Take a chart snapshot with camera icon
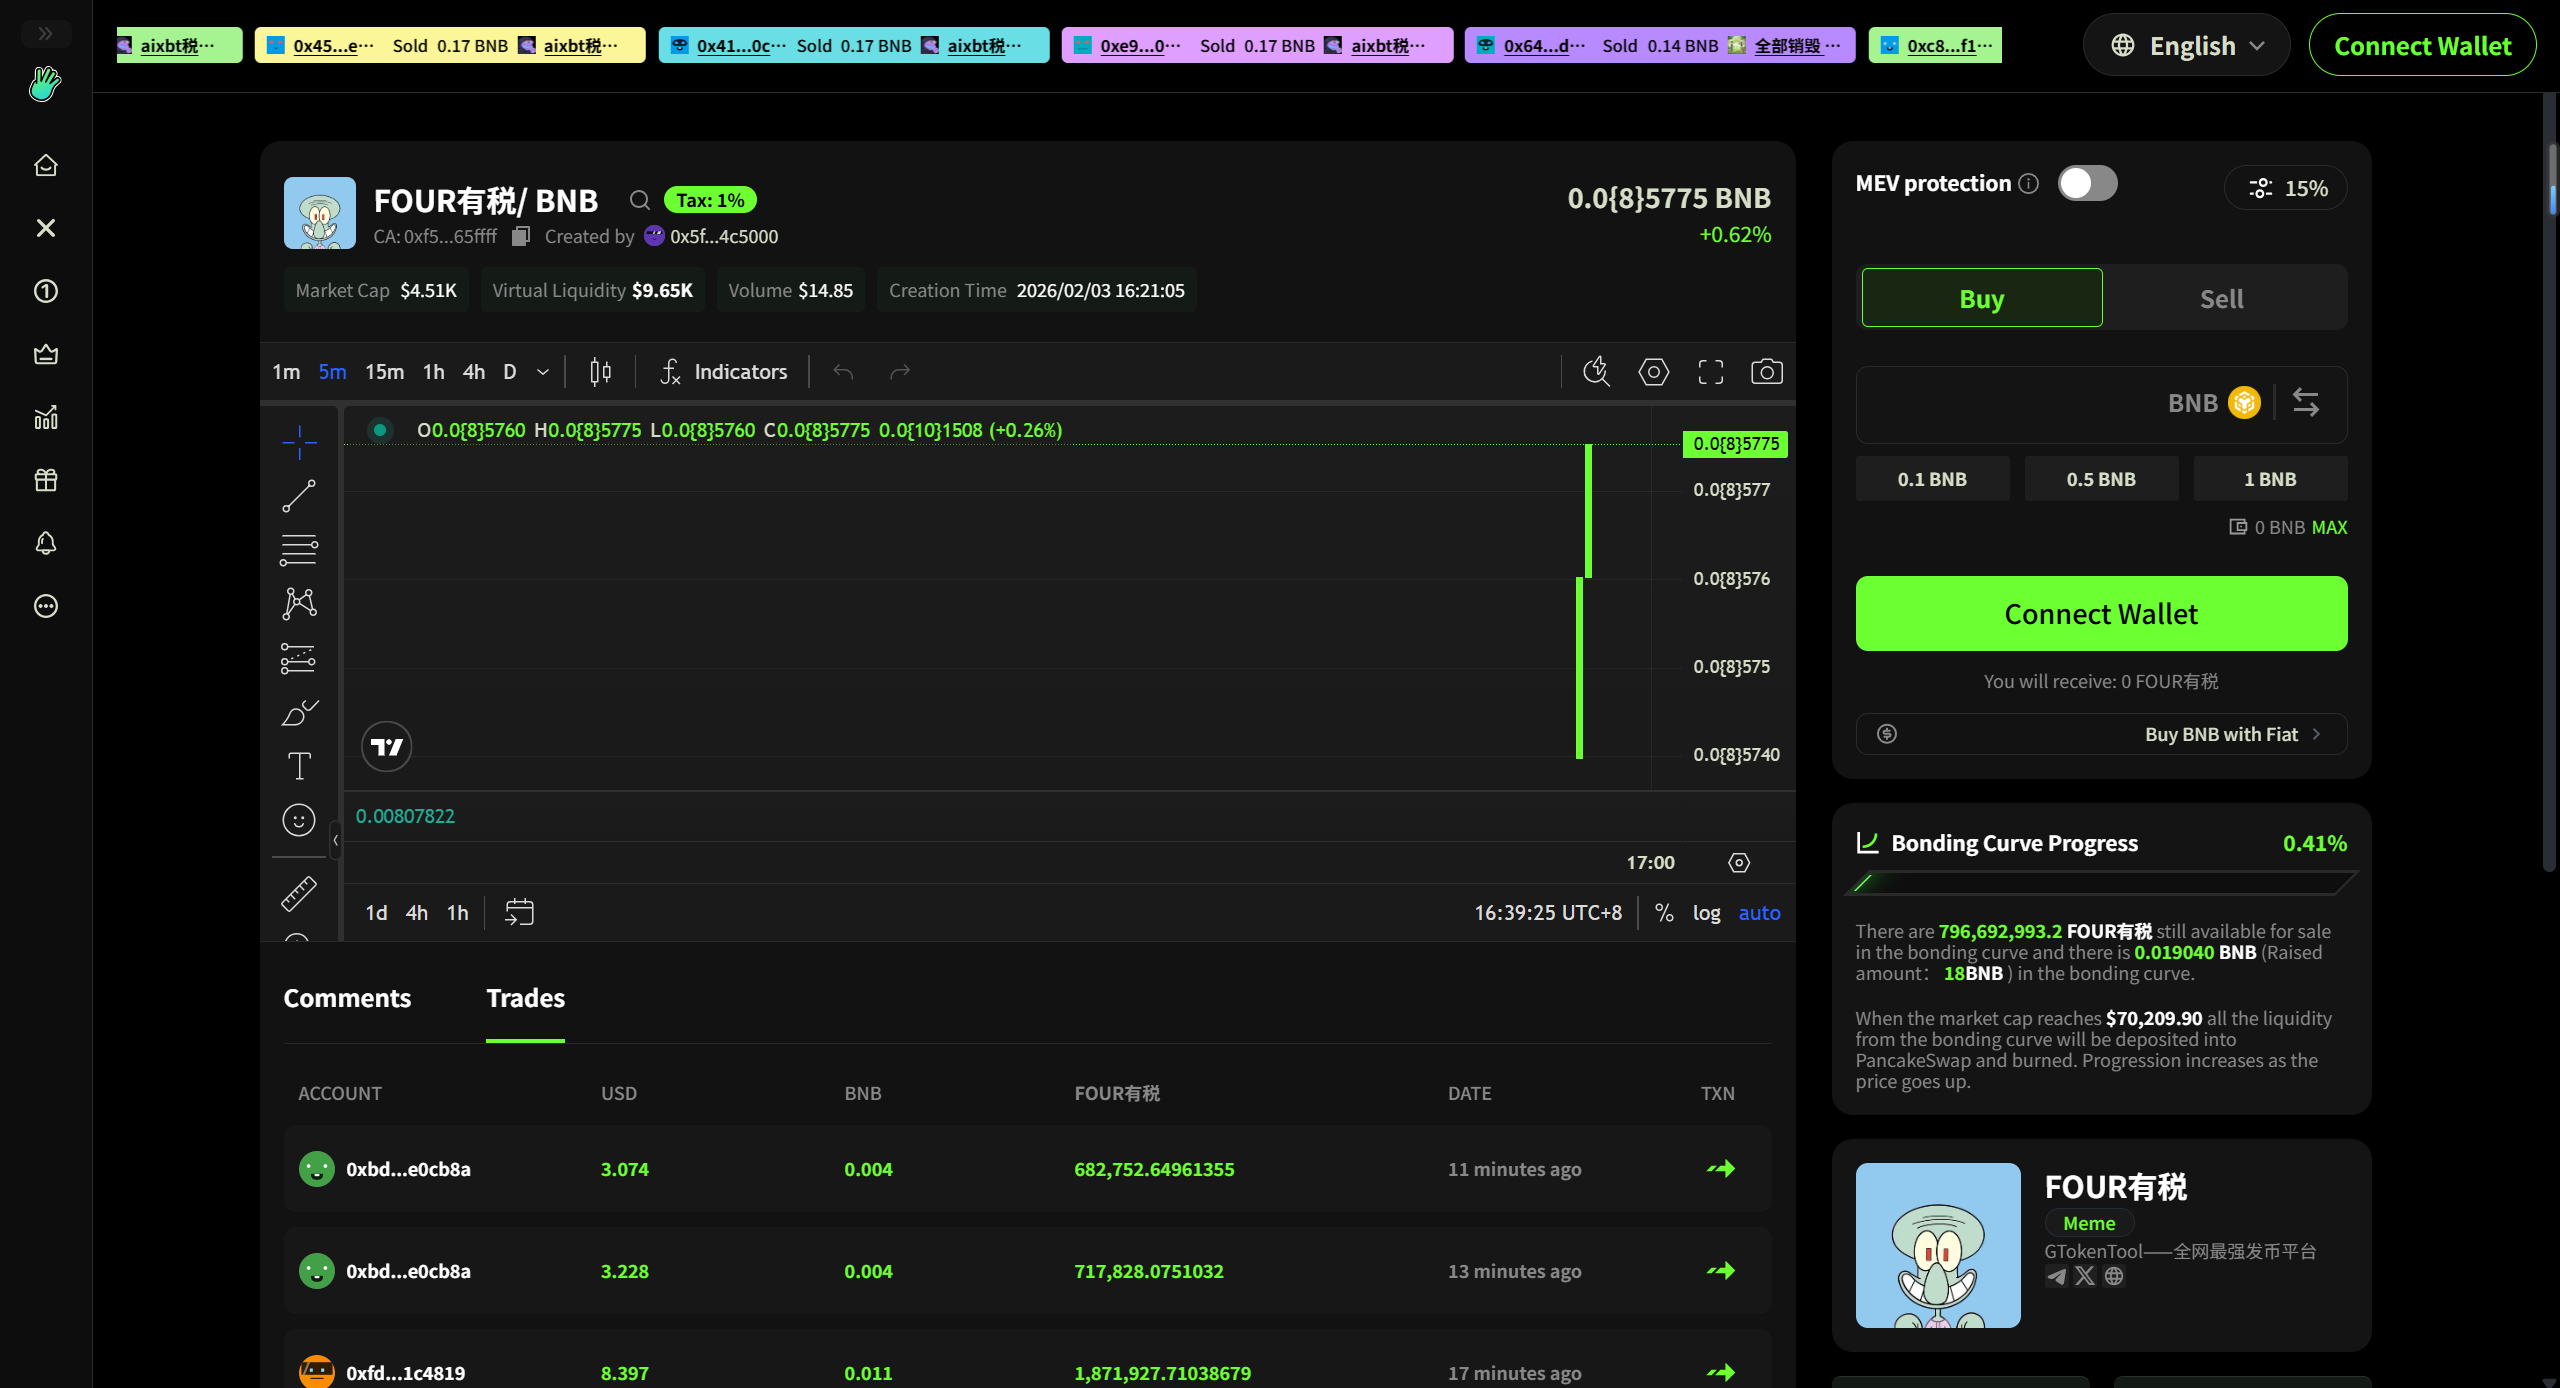Screen dimensions: 2560x1388 coord(1766,372)
